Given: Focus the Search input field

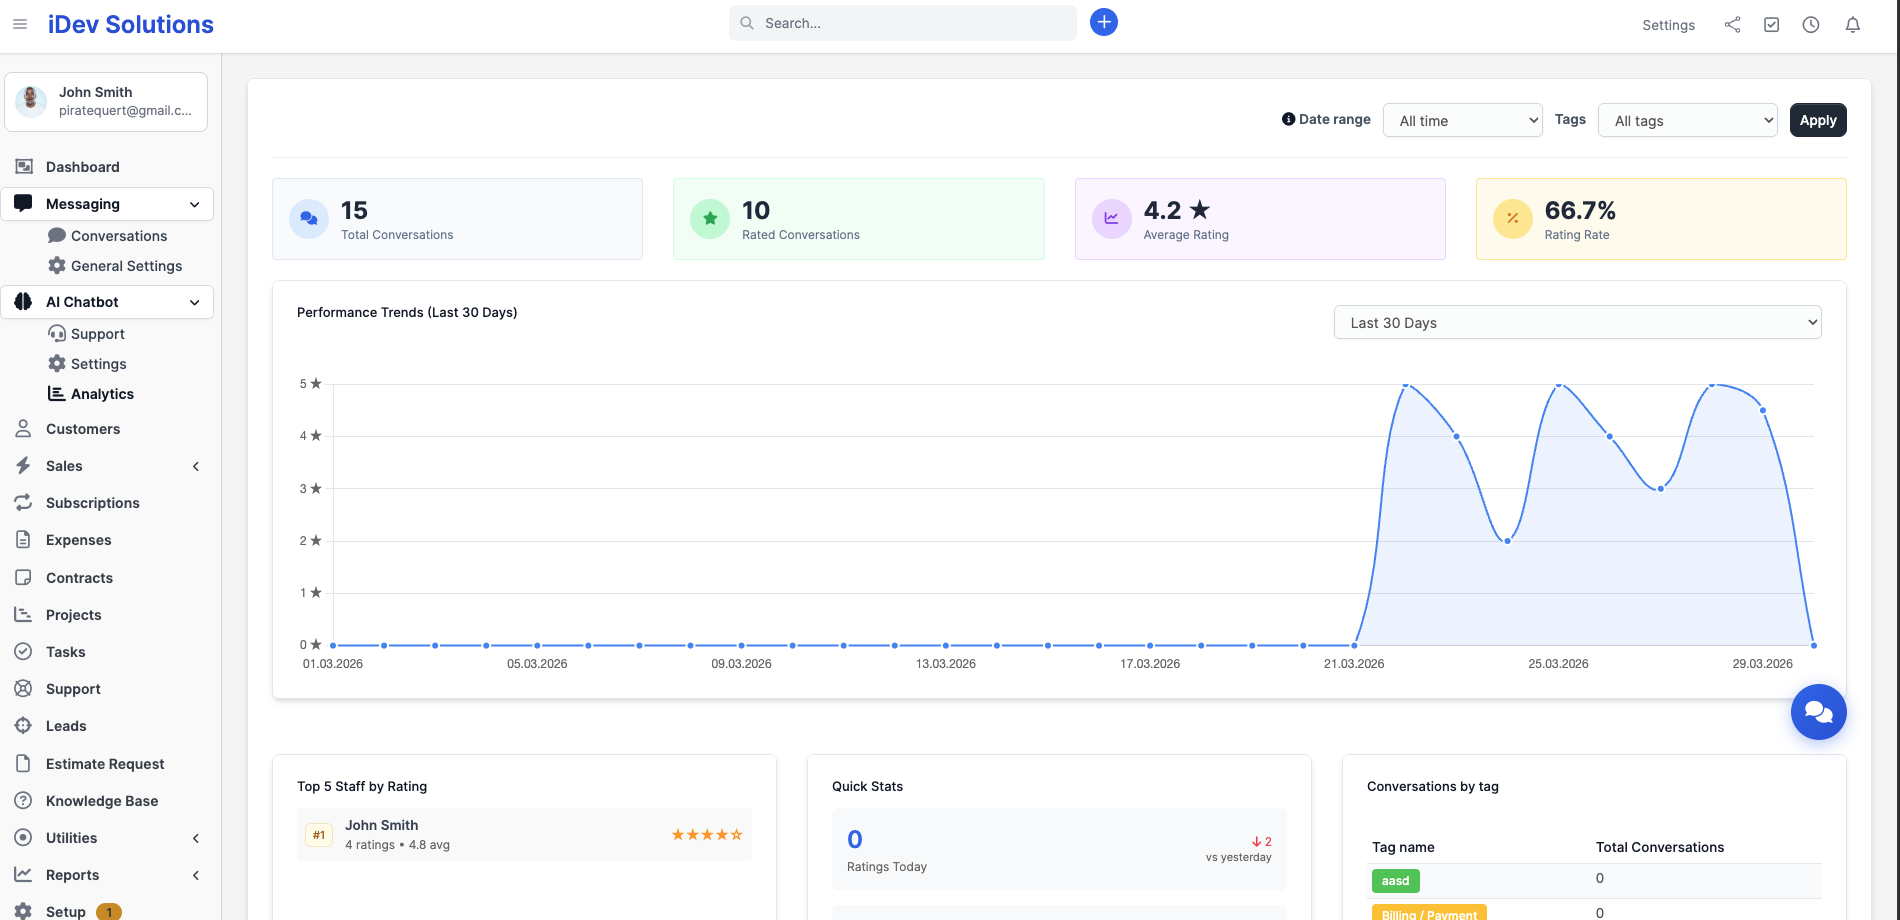Looking at the screenshot, I should [903, 23].
